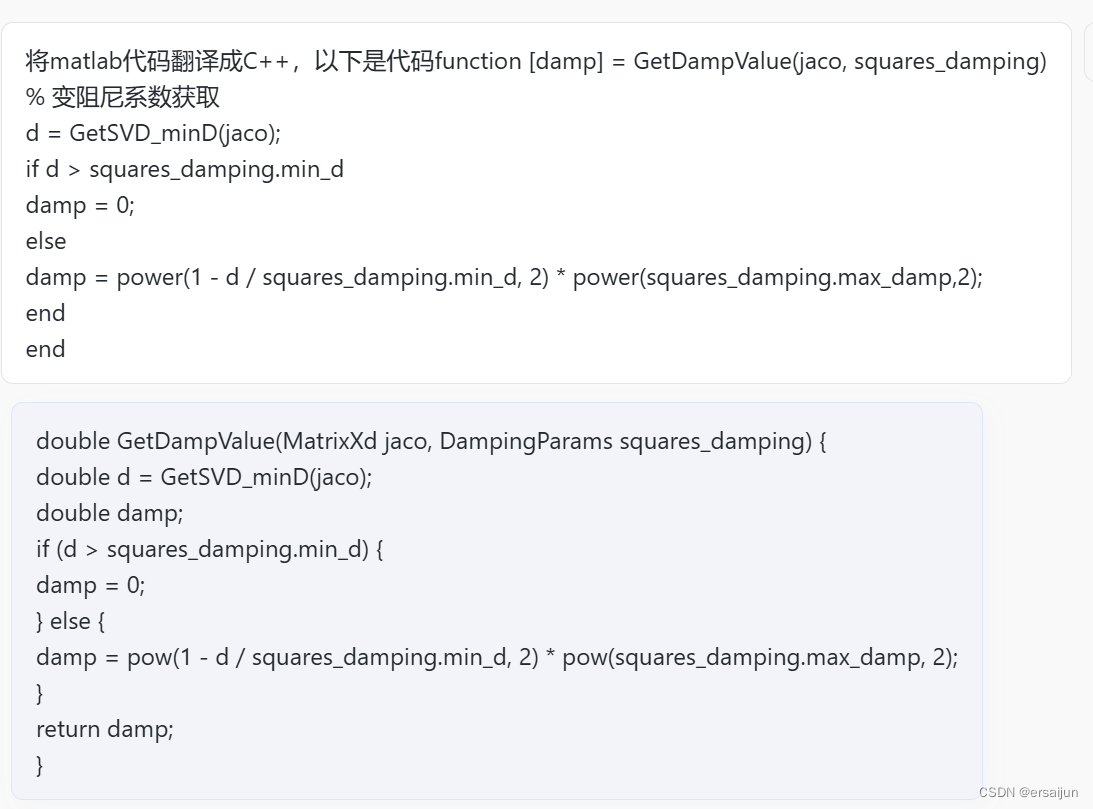
Task: Click the partial card at the top right corner
Action: pos(1087,50)
